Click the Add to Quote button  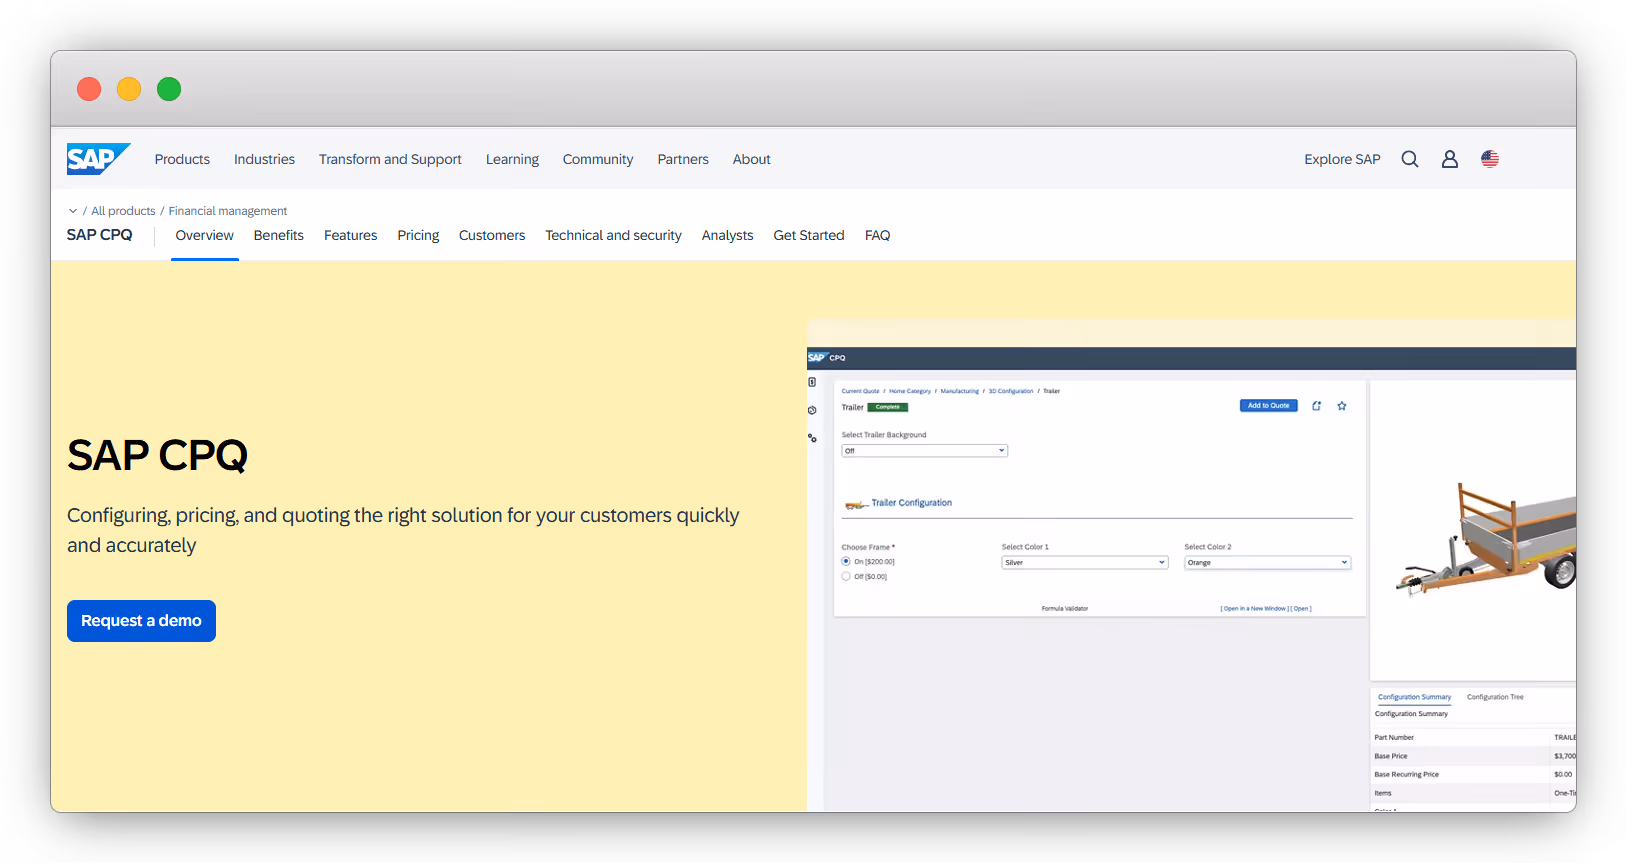(1269, 406)
